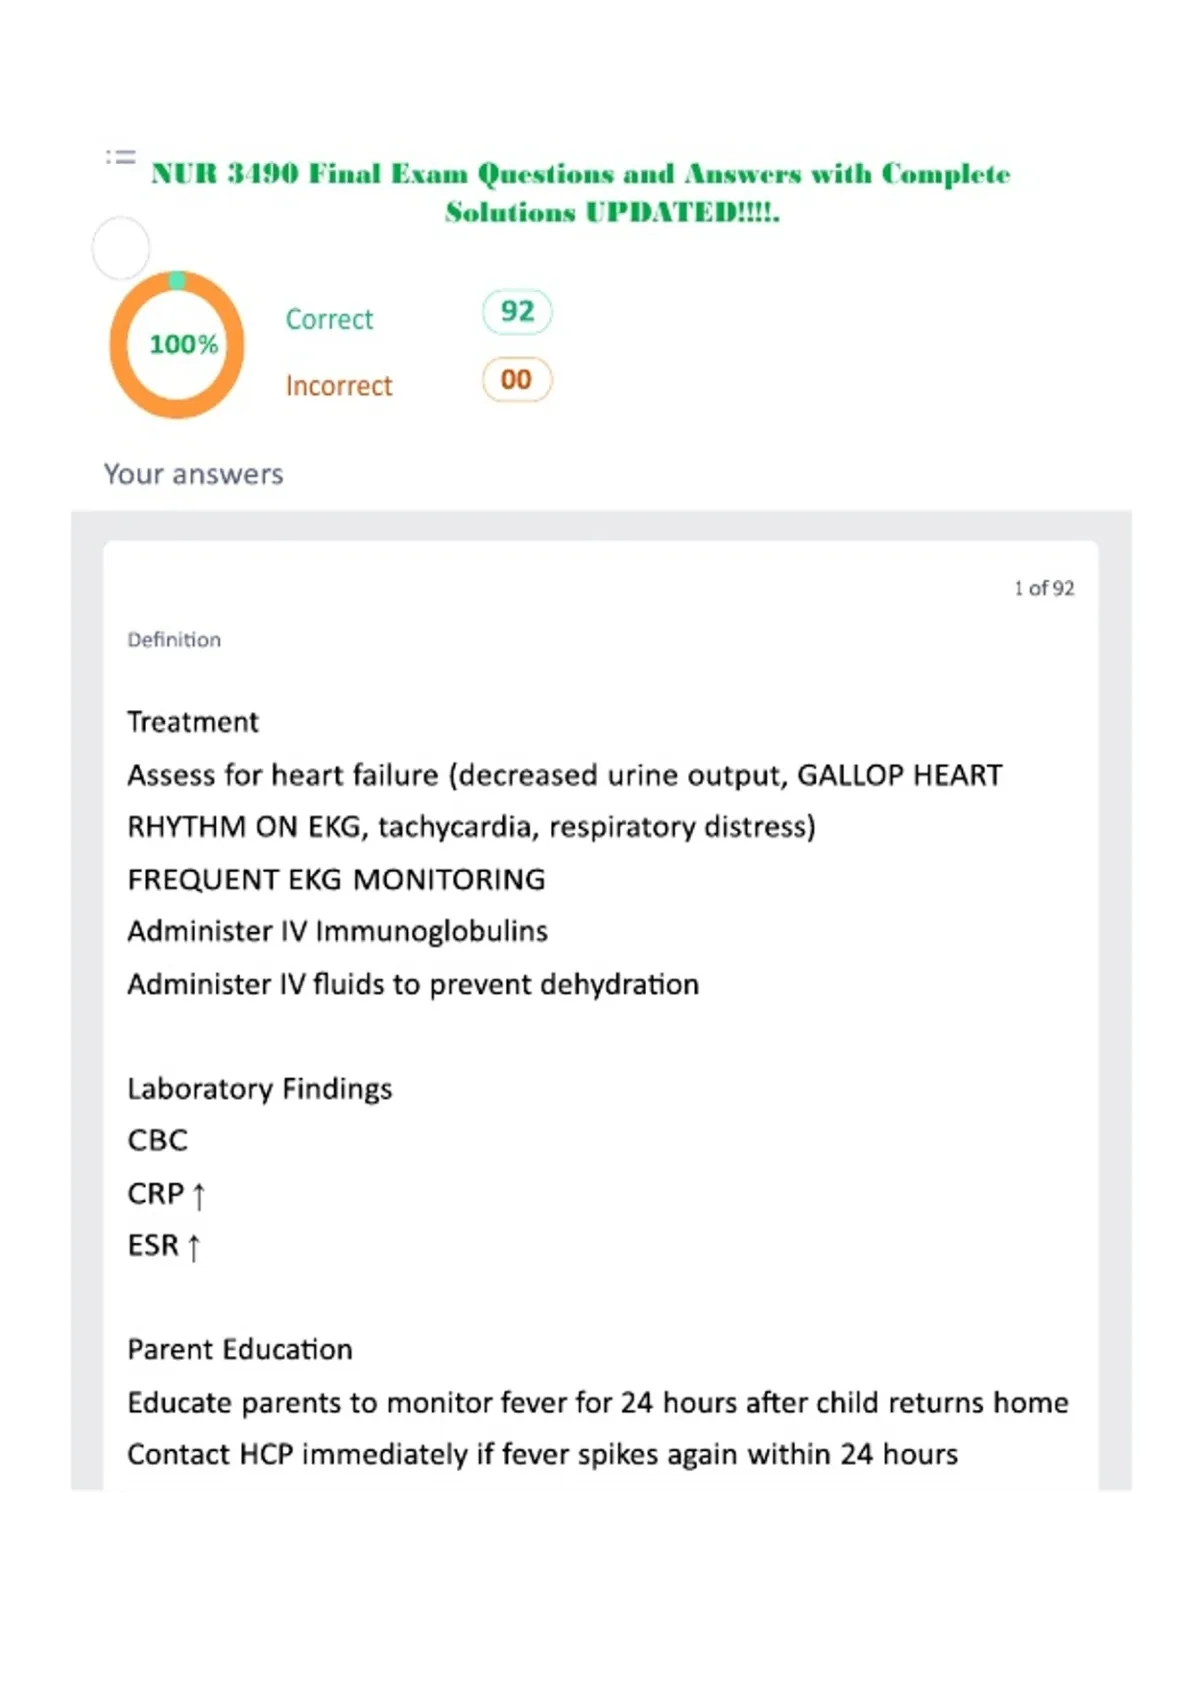The height and width of the screenshot is (1700, 1200).
Task: Select the Incorrect label
Action: [x=339, y=386]
